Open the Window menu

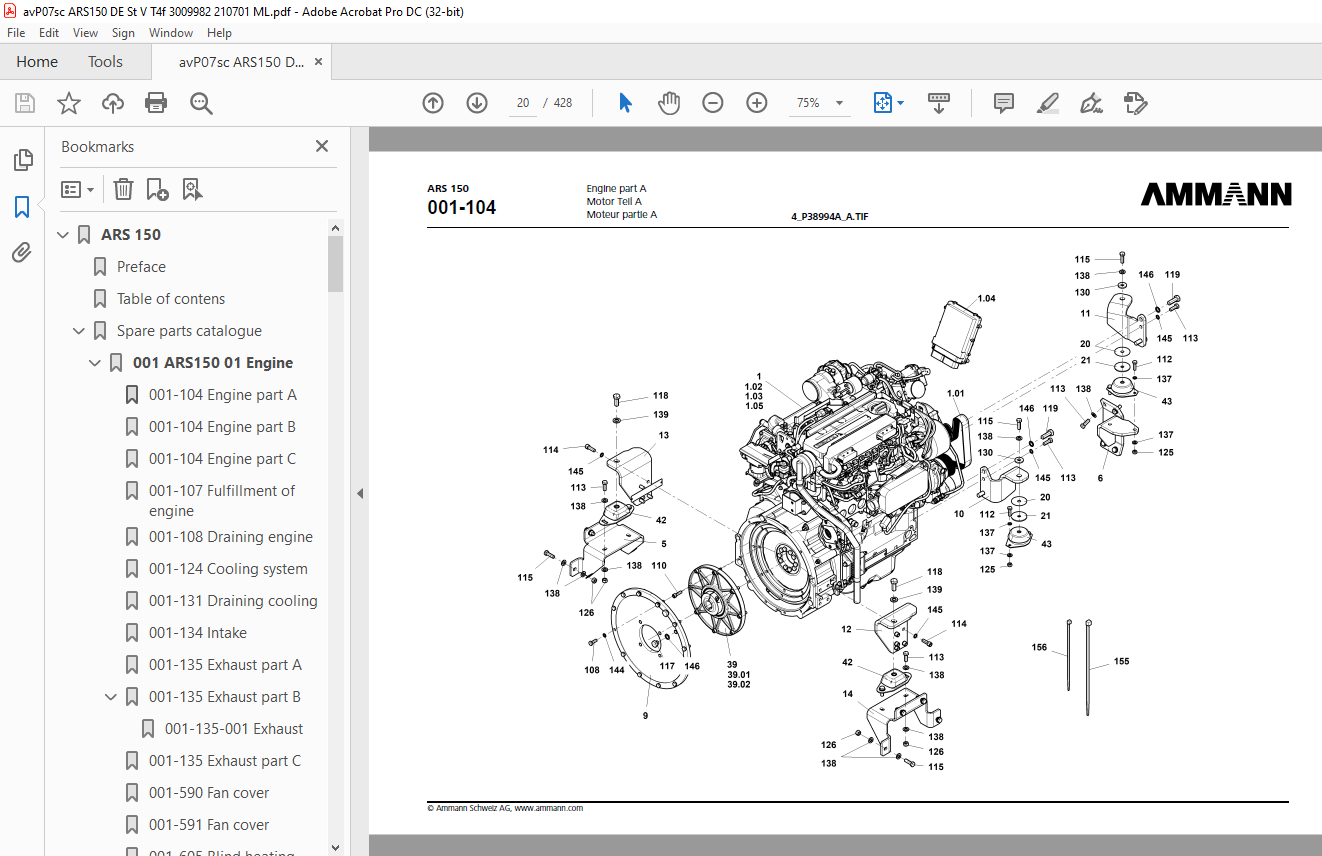coord(171,33)
